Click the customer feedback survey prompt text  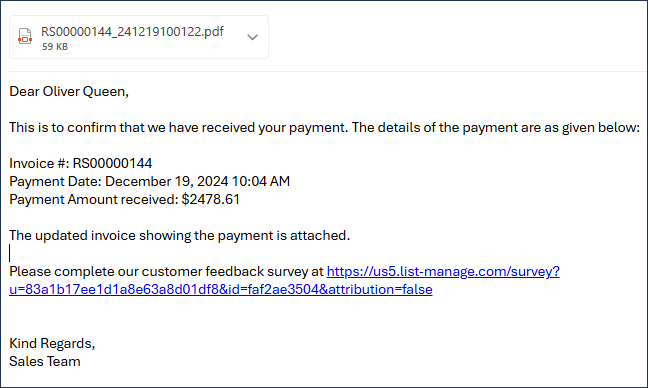(x=166, y=271)
